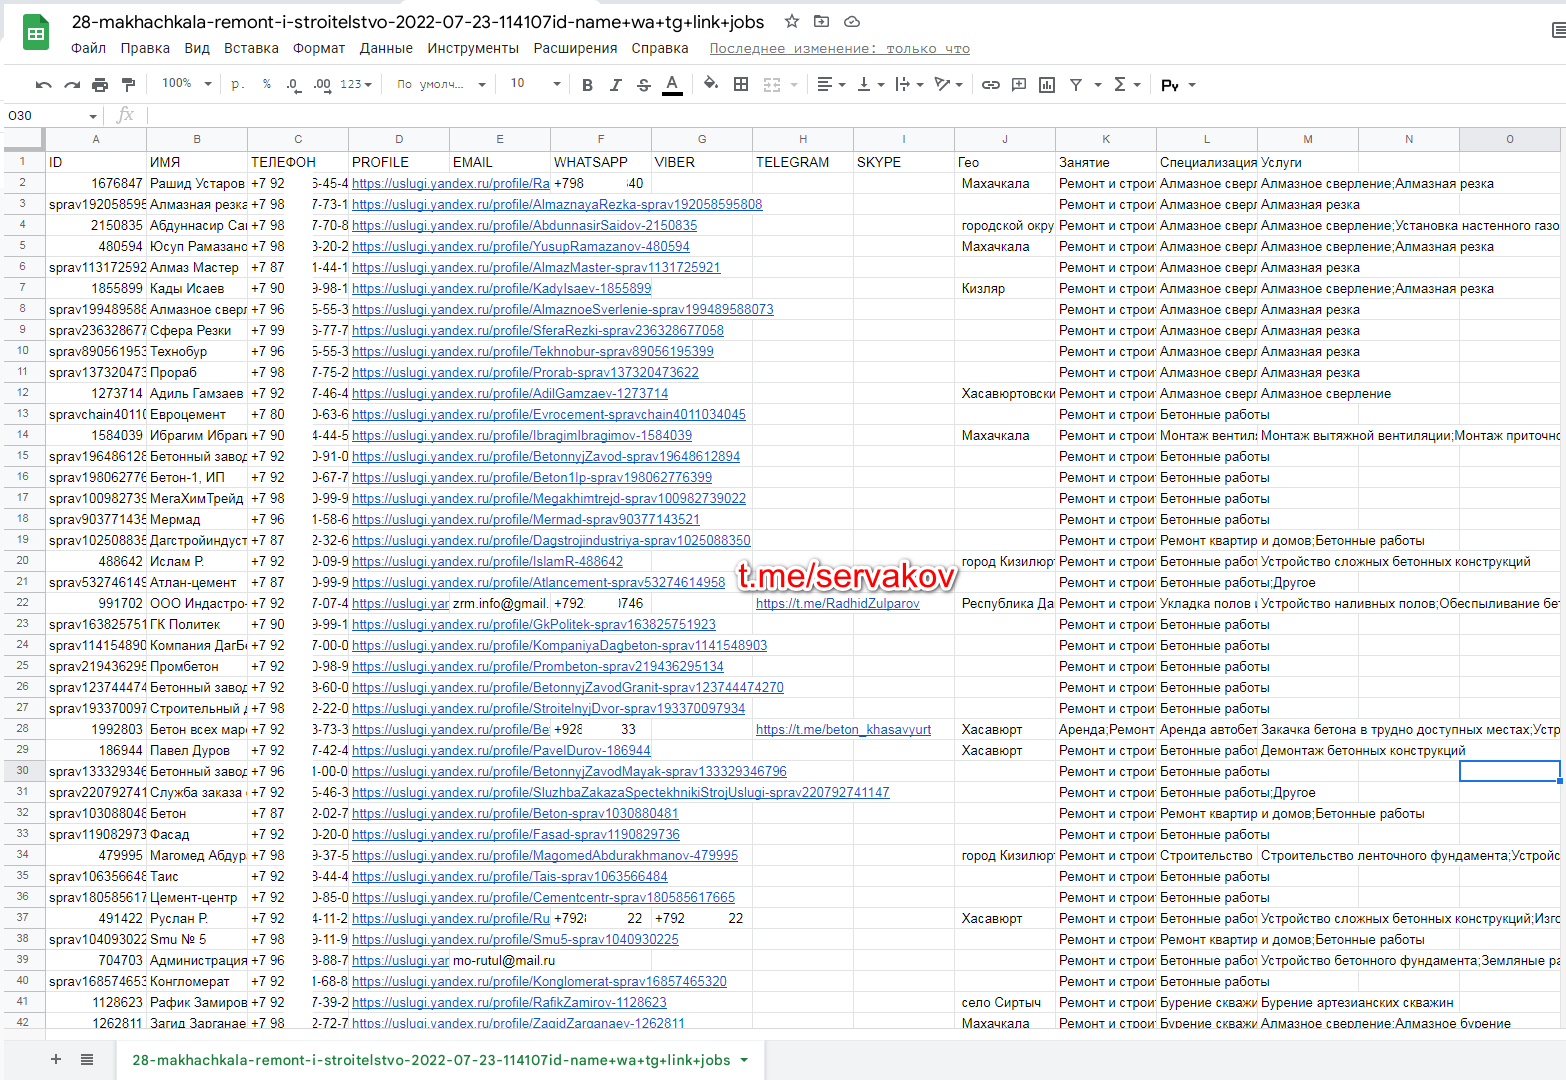Click the TELEGRAM header cell
Image resolution: width=1566 pixels, height=1080 pixels.
803,162
